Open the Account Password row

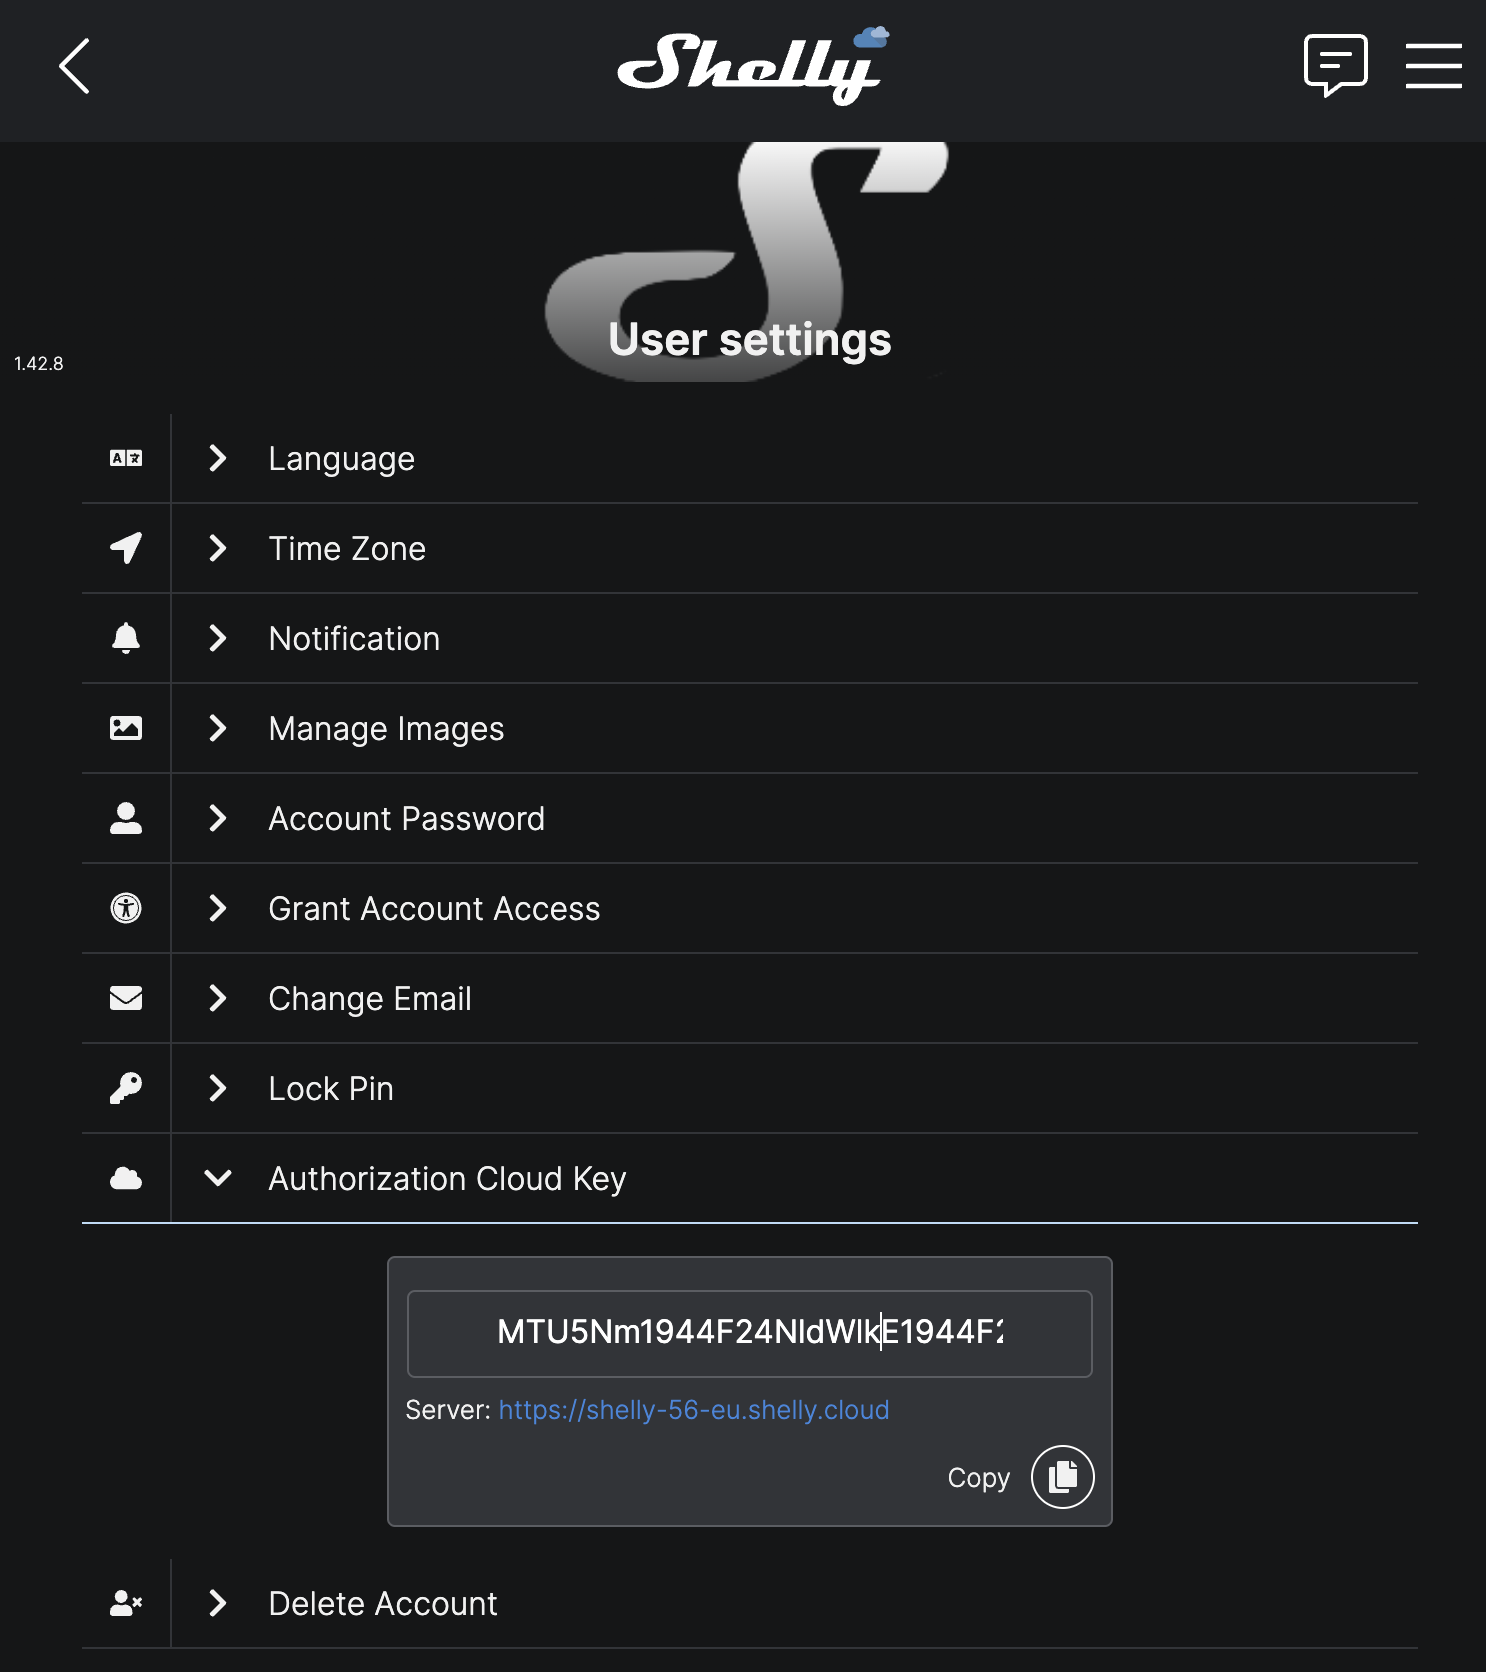(x=750, y=818)
